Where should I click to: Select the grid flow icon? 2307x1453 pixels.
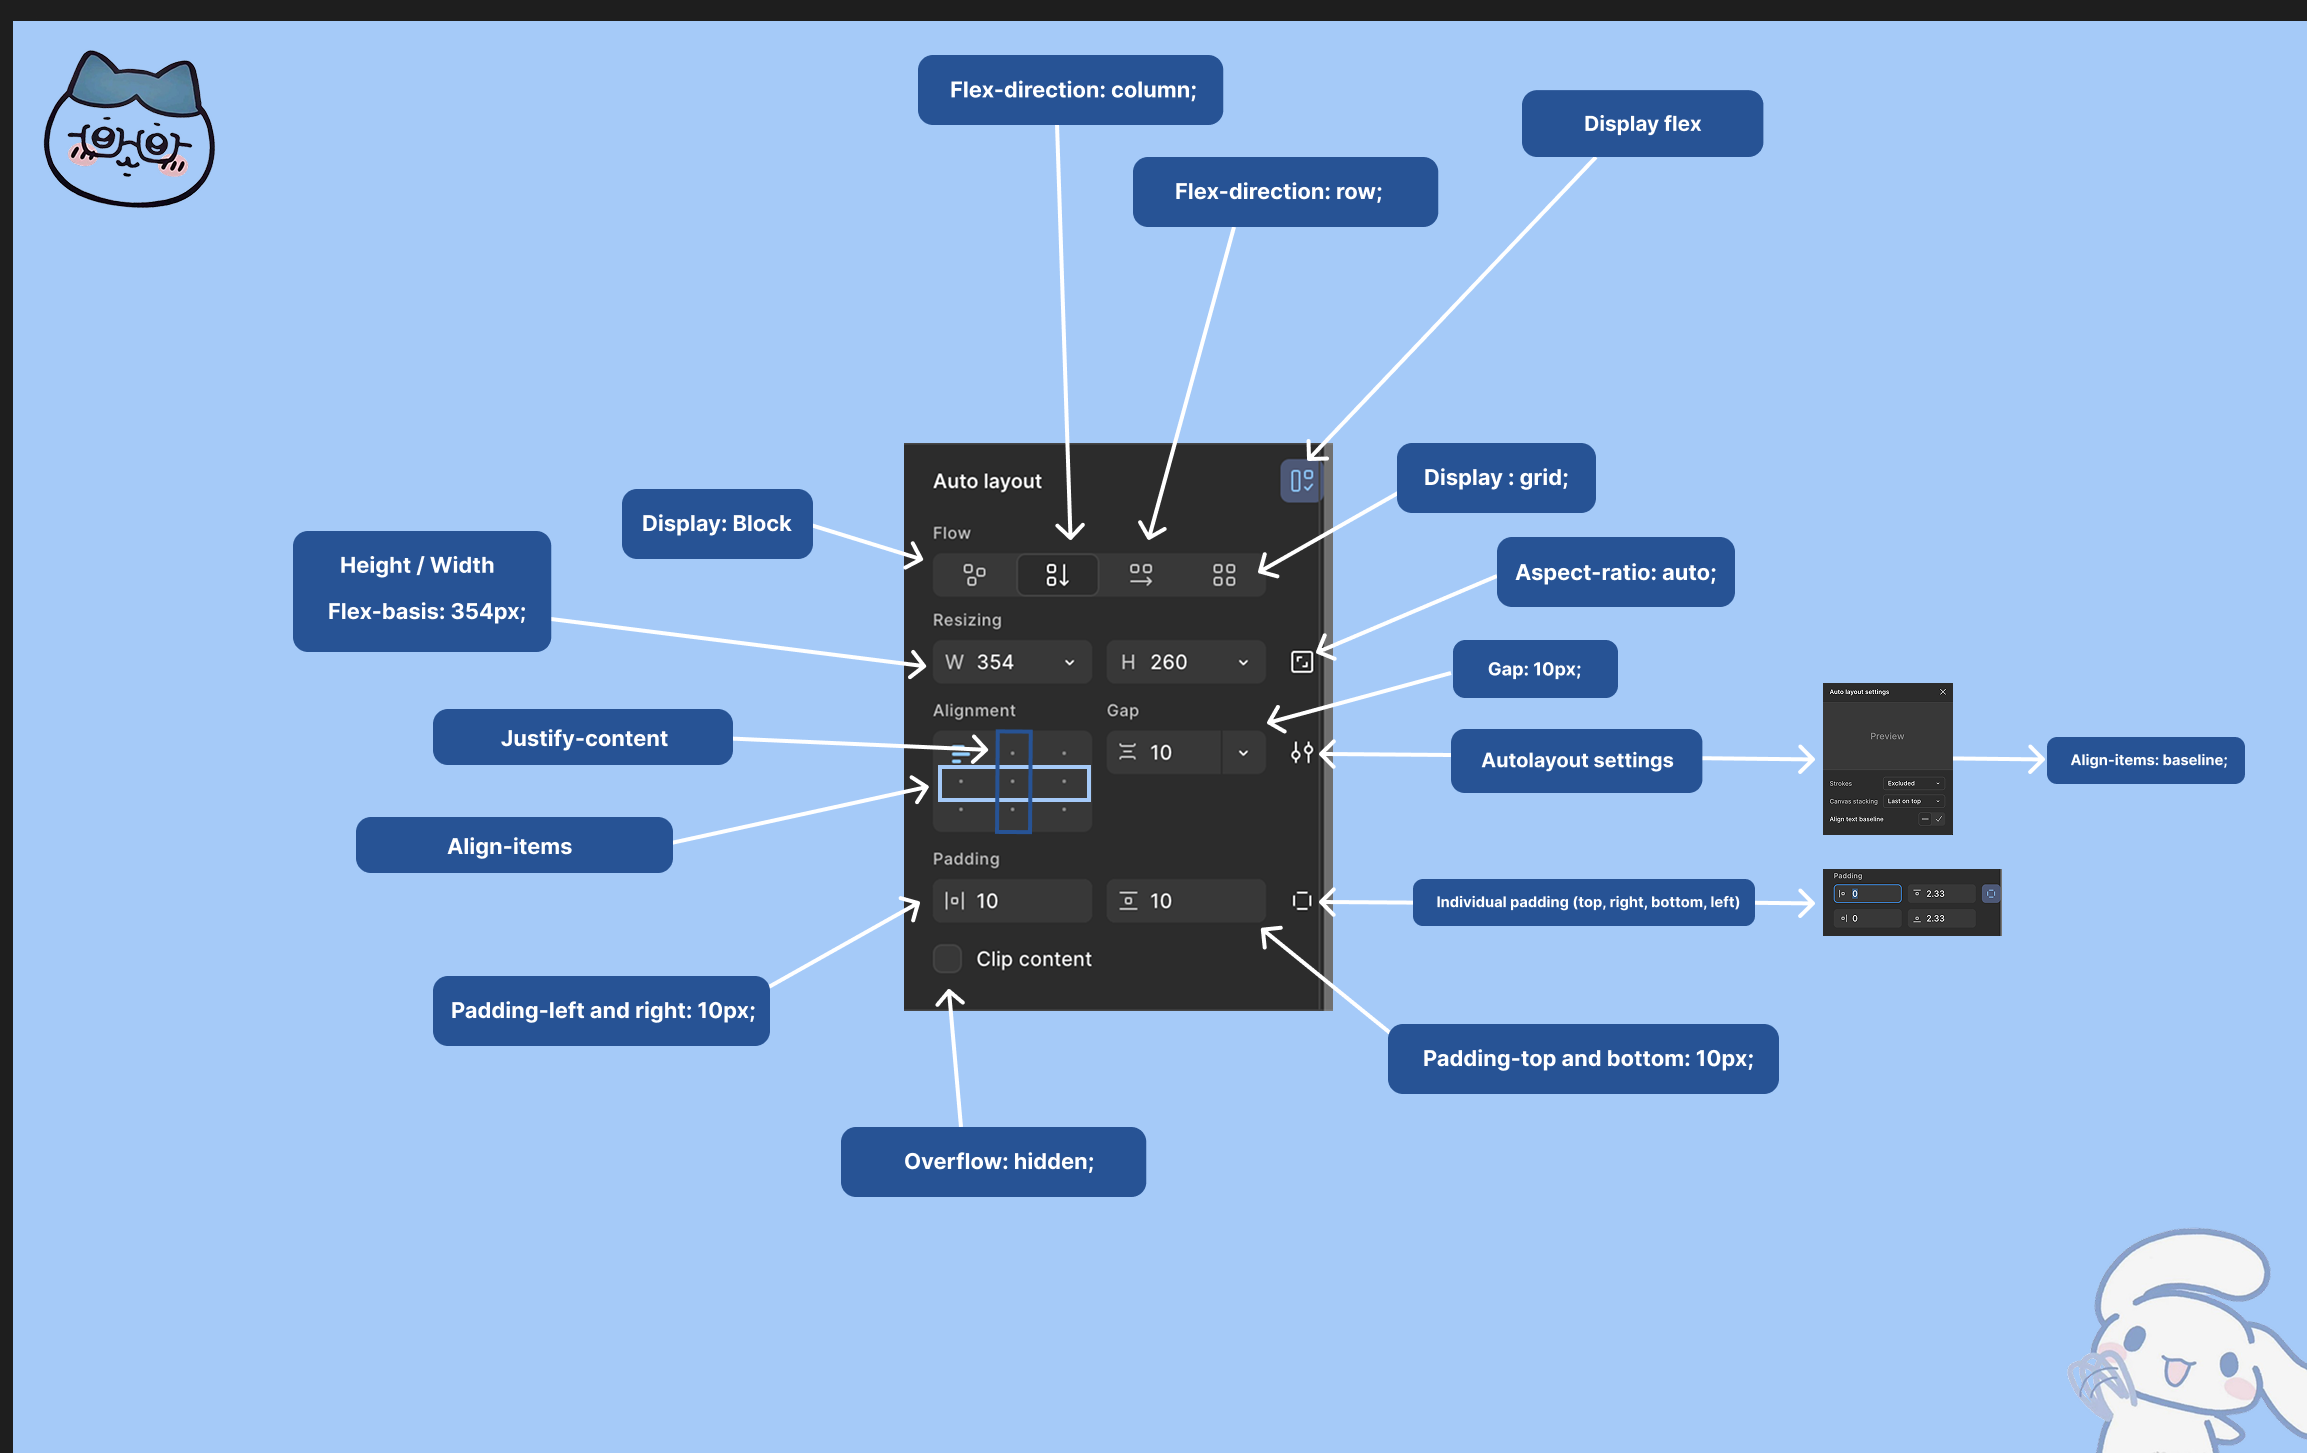tap(1224, 575)
